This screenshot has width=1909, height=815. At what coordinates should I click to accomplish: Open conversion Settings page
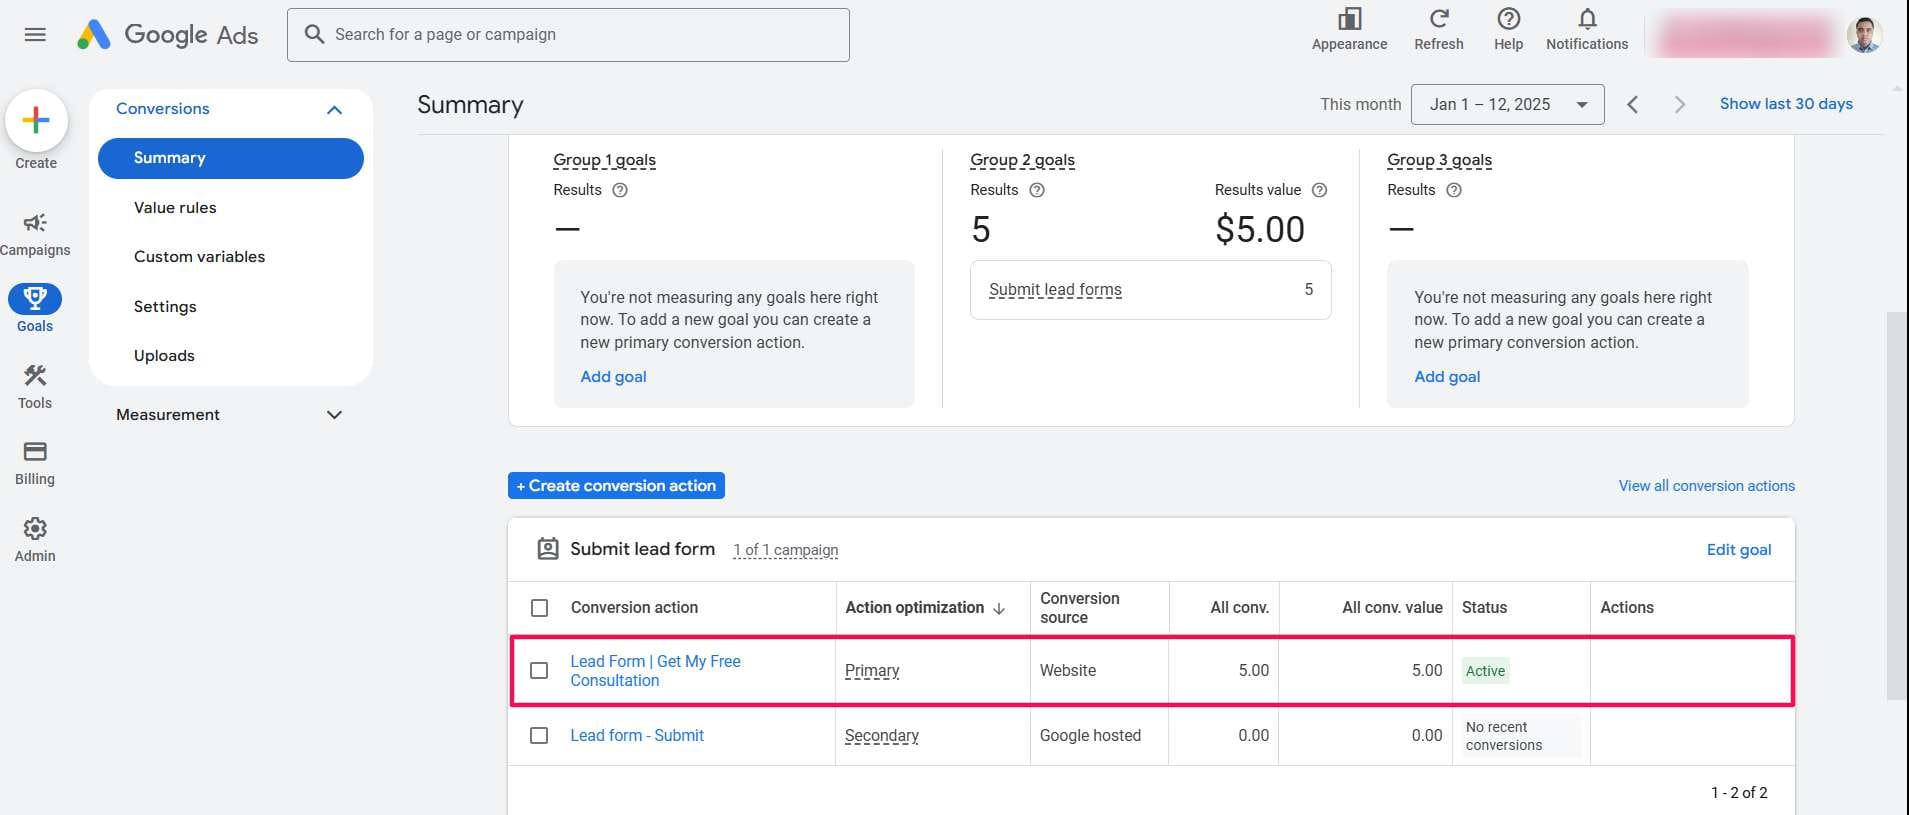[x=165, y=307]
